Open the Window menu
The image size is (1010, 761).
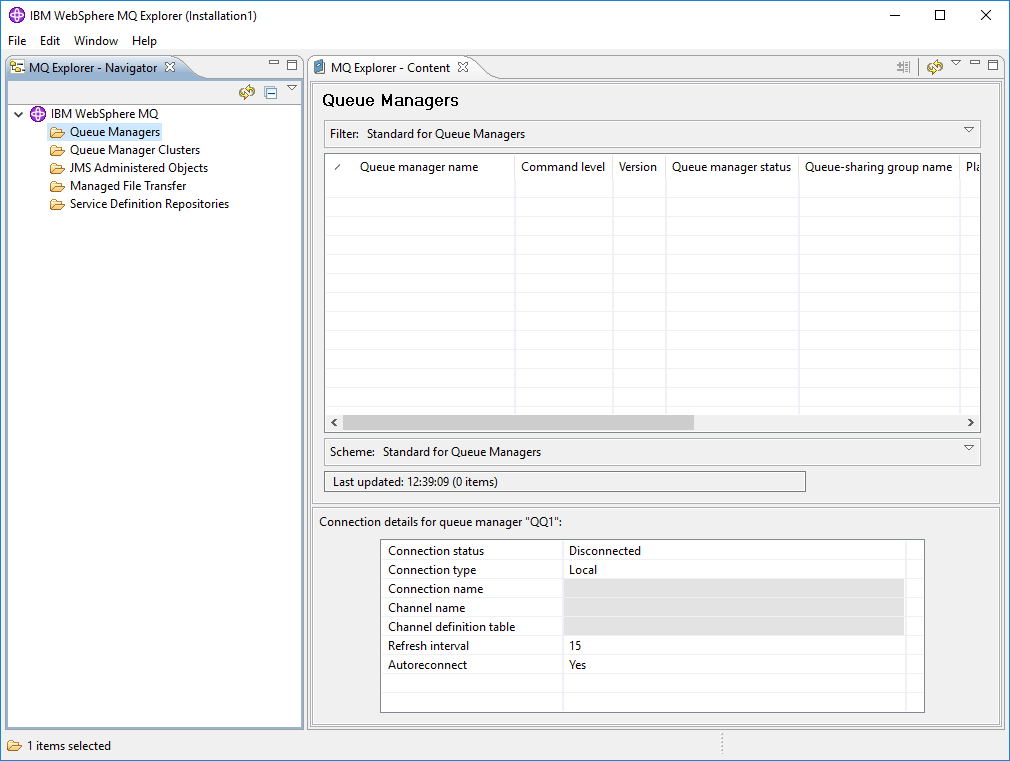click(x=96, y=41)
